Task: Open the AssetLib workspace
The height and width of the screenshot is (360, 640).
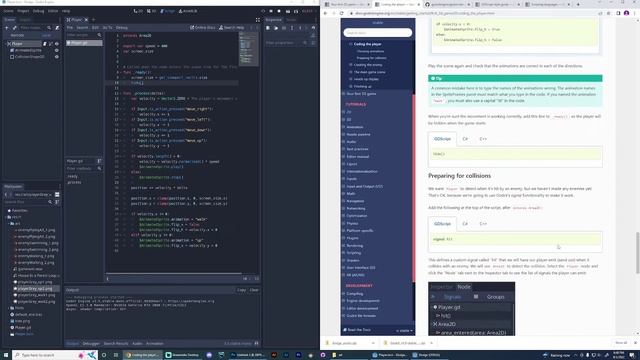Action: pos(188,11)
